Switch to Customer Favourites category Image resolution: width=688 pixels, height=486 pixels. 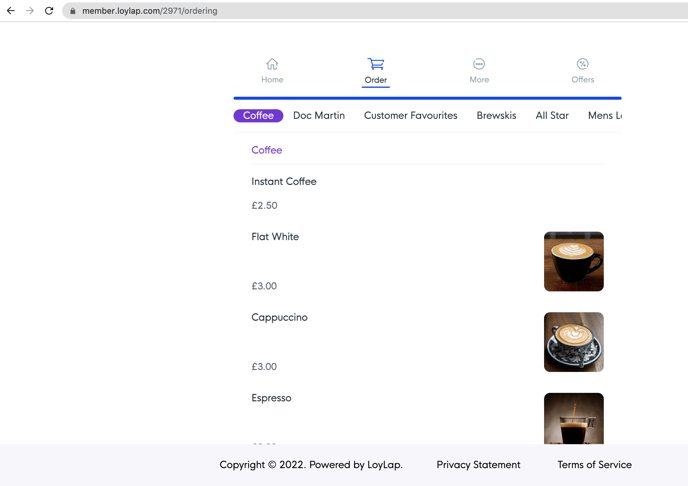point(411,115)
